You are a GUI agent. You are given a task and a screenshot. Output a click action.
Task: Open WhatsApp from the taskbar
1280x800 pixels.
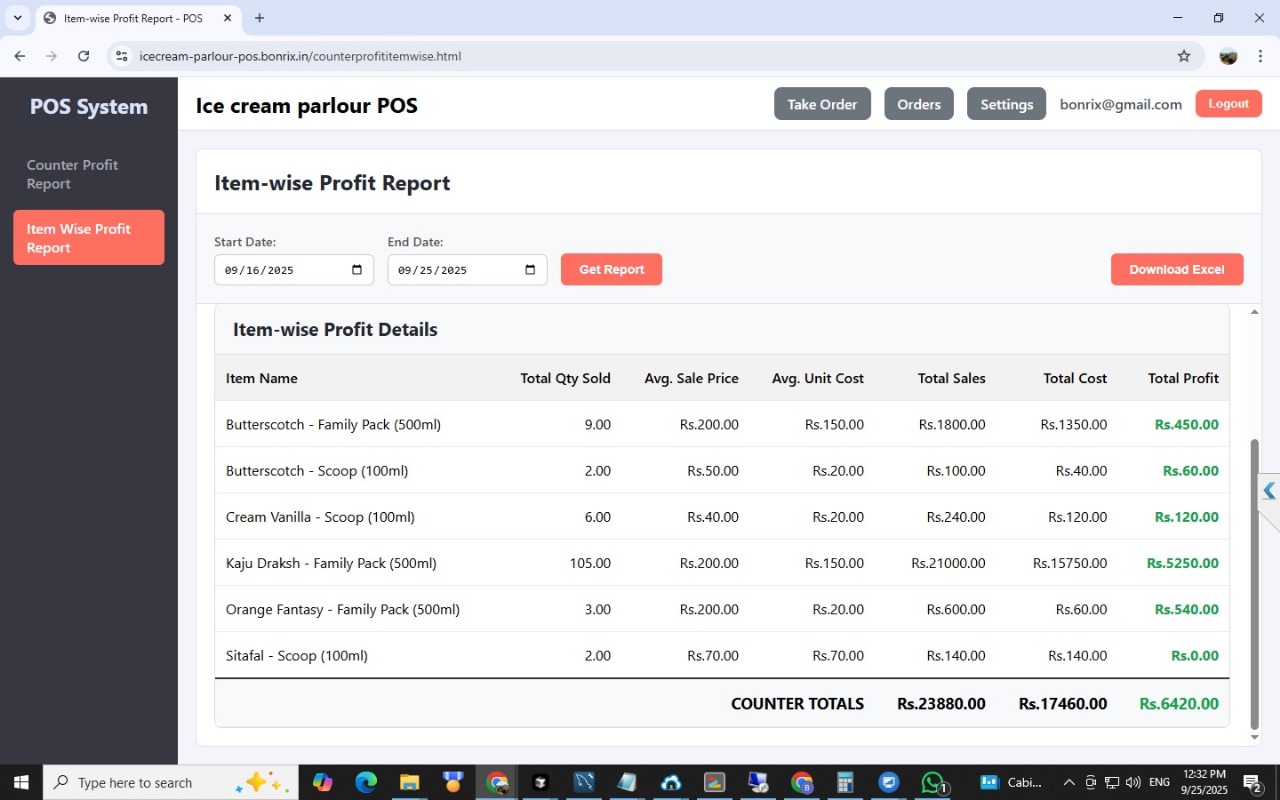[x=932, y=782]
